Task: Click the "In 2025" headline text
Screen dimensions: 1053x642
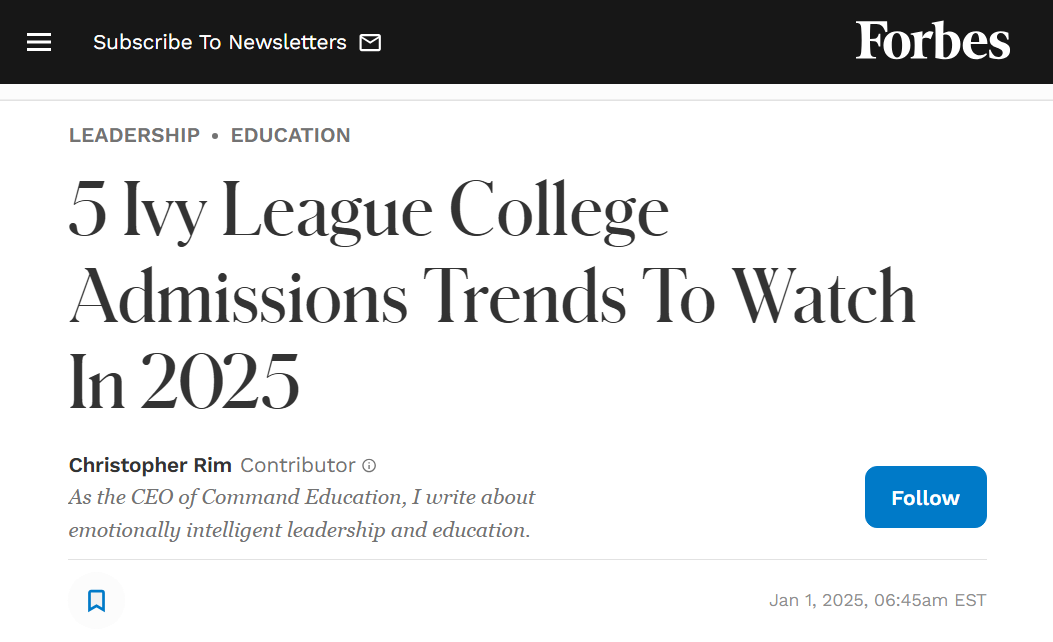Action: 184,381
